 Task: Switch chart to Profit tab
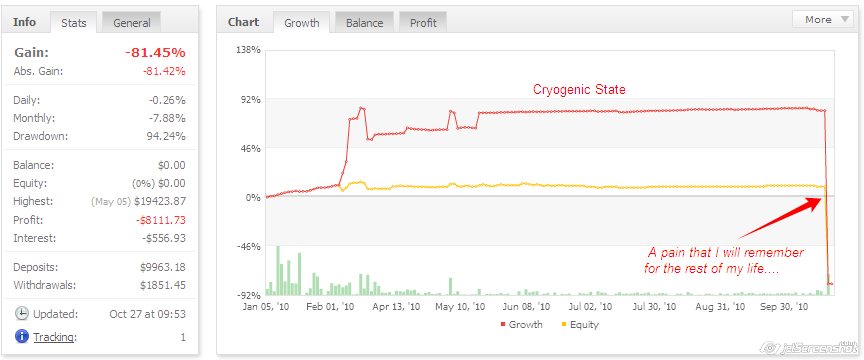point(423,23)
